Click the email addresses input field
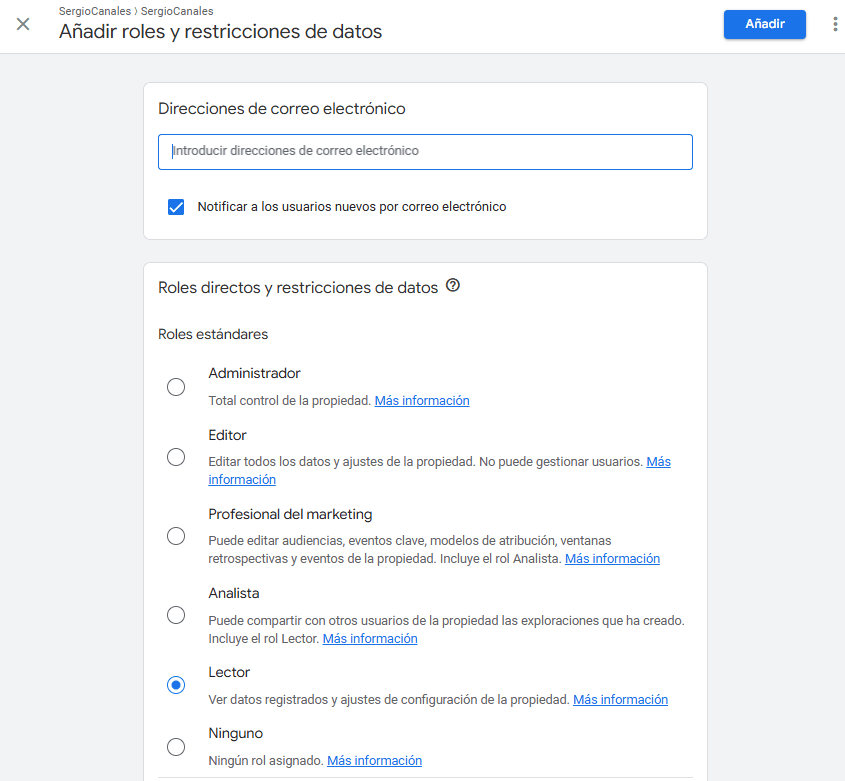 (x=425, y=152)
